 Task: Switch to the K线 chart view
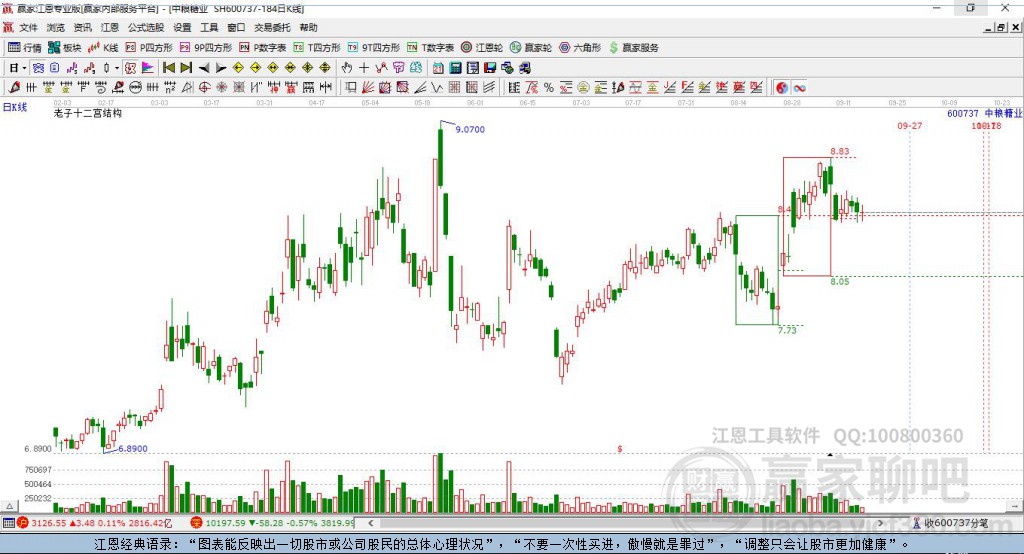(103, 48)
